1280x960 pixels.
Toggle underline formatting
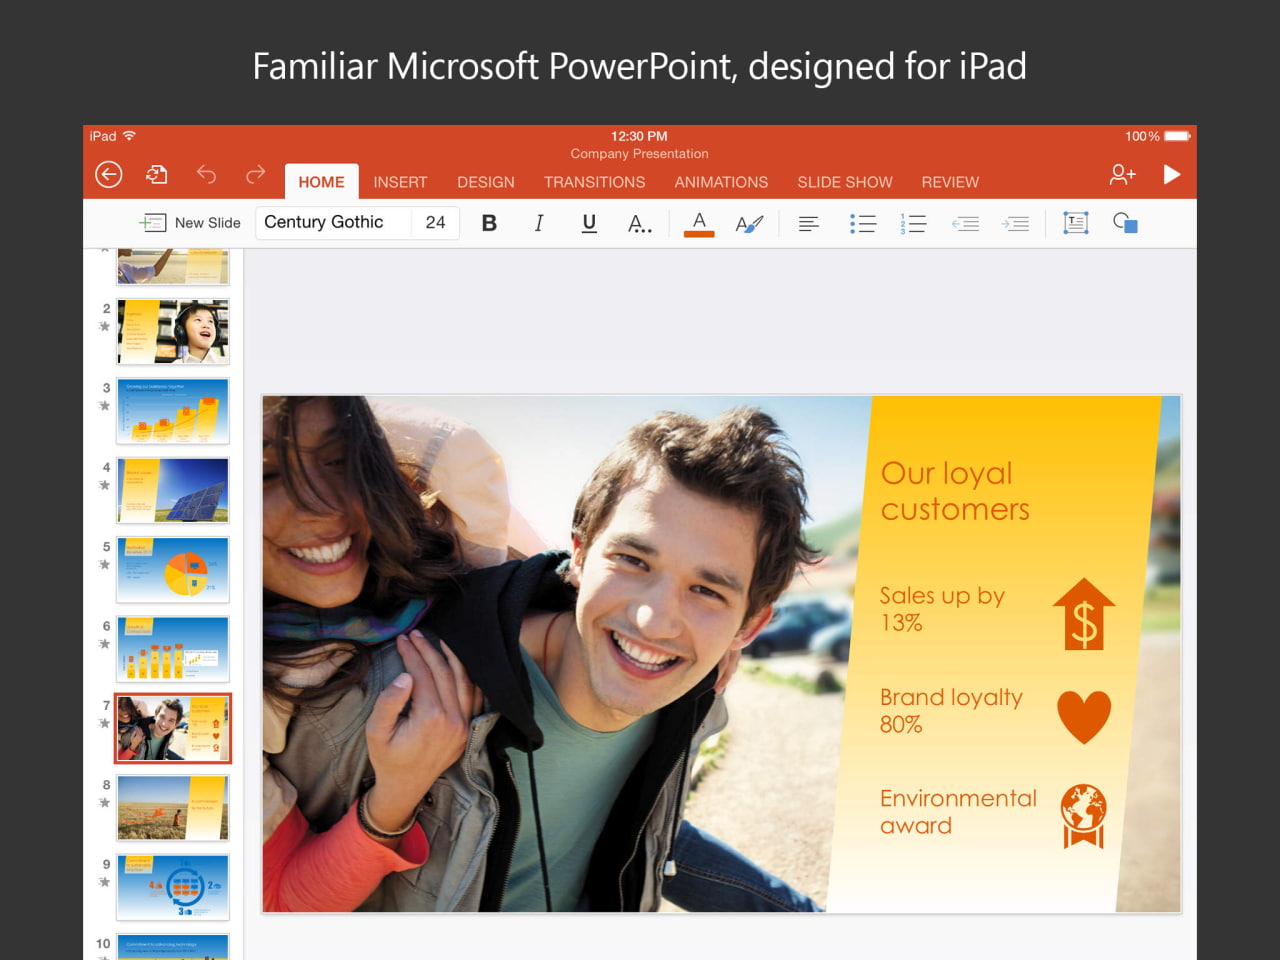point(589,223)
